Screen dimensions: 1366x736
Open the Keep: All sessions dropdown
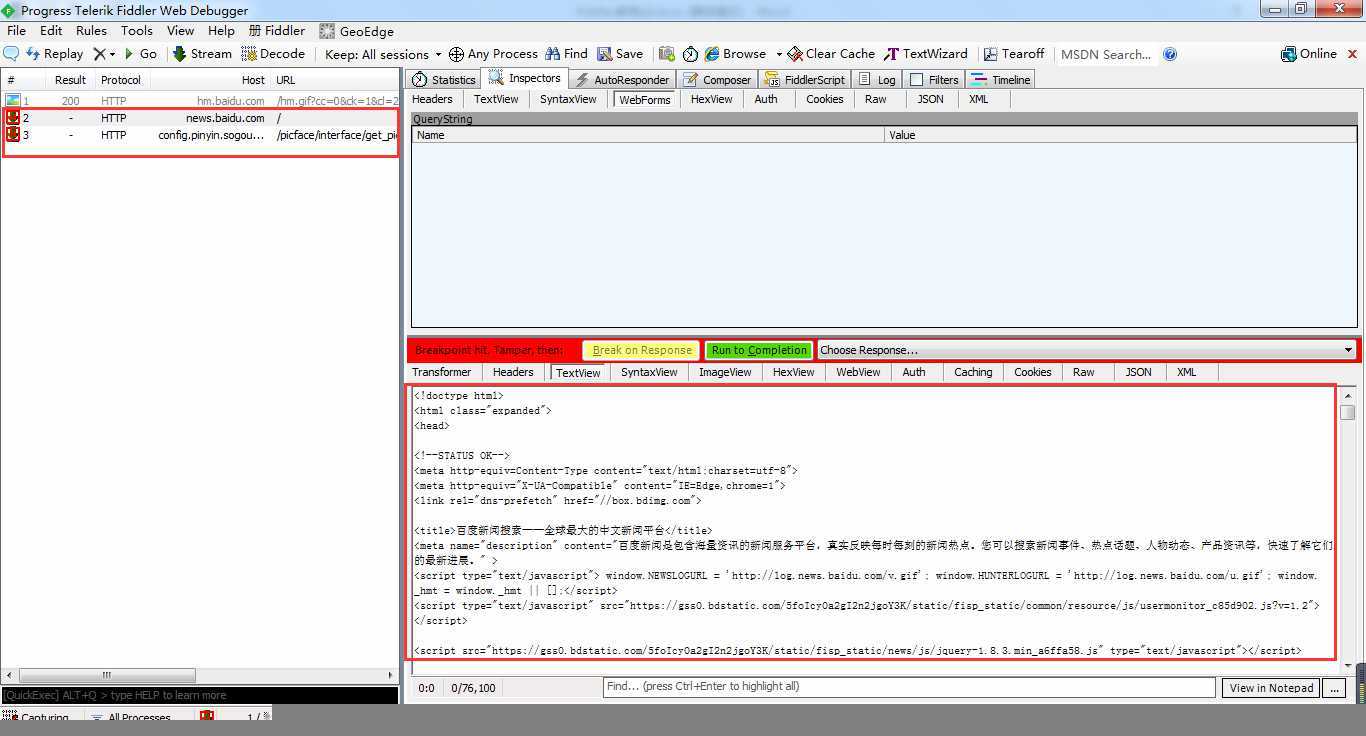(x=383, y=54)
